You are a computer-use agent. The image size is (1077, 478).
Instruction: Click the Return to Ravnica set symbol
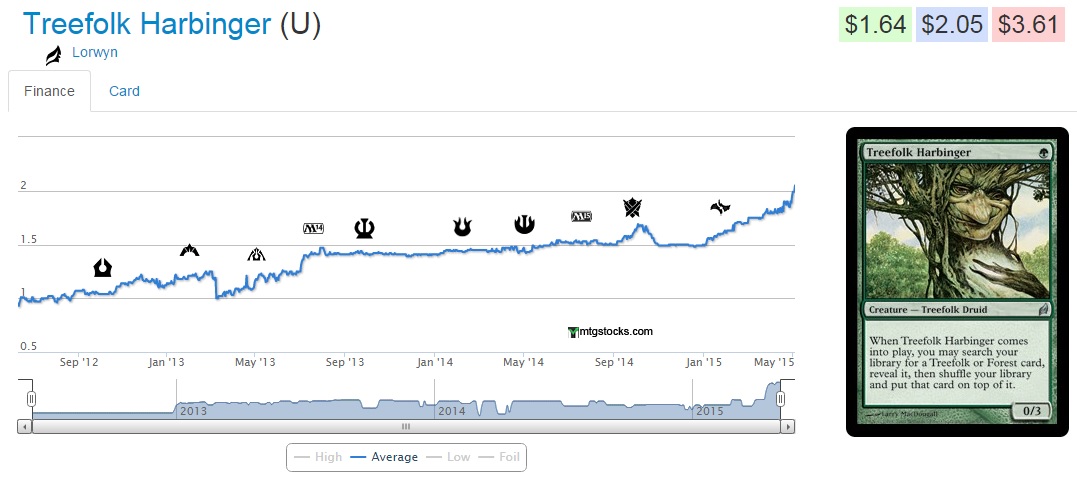103,267
